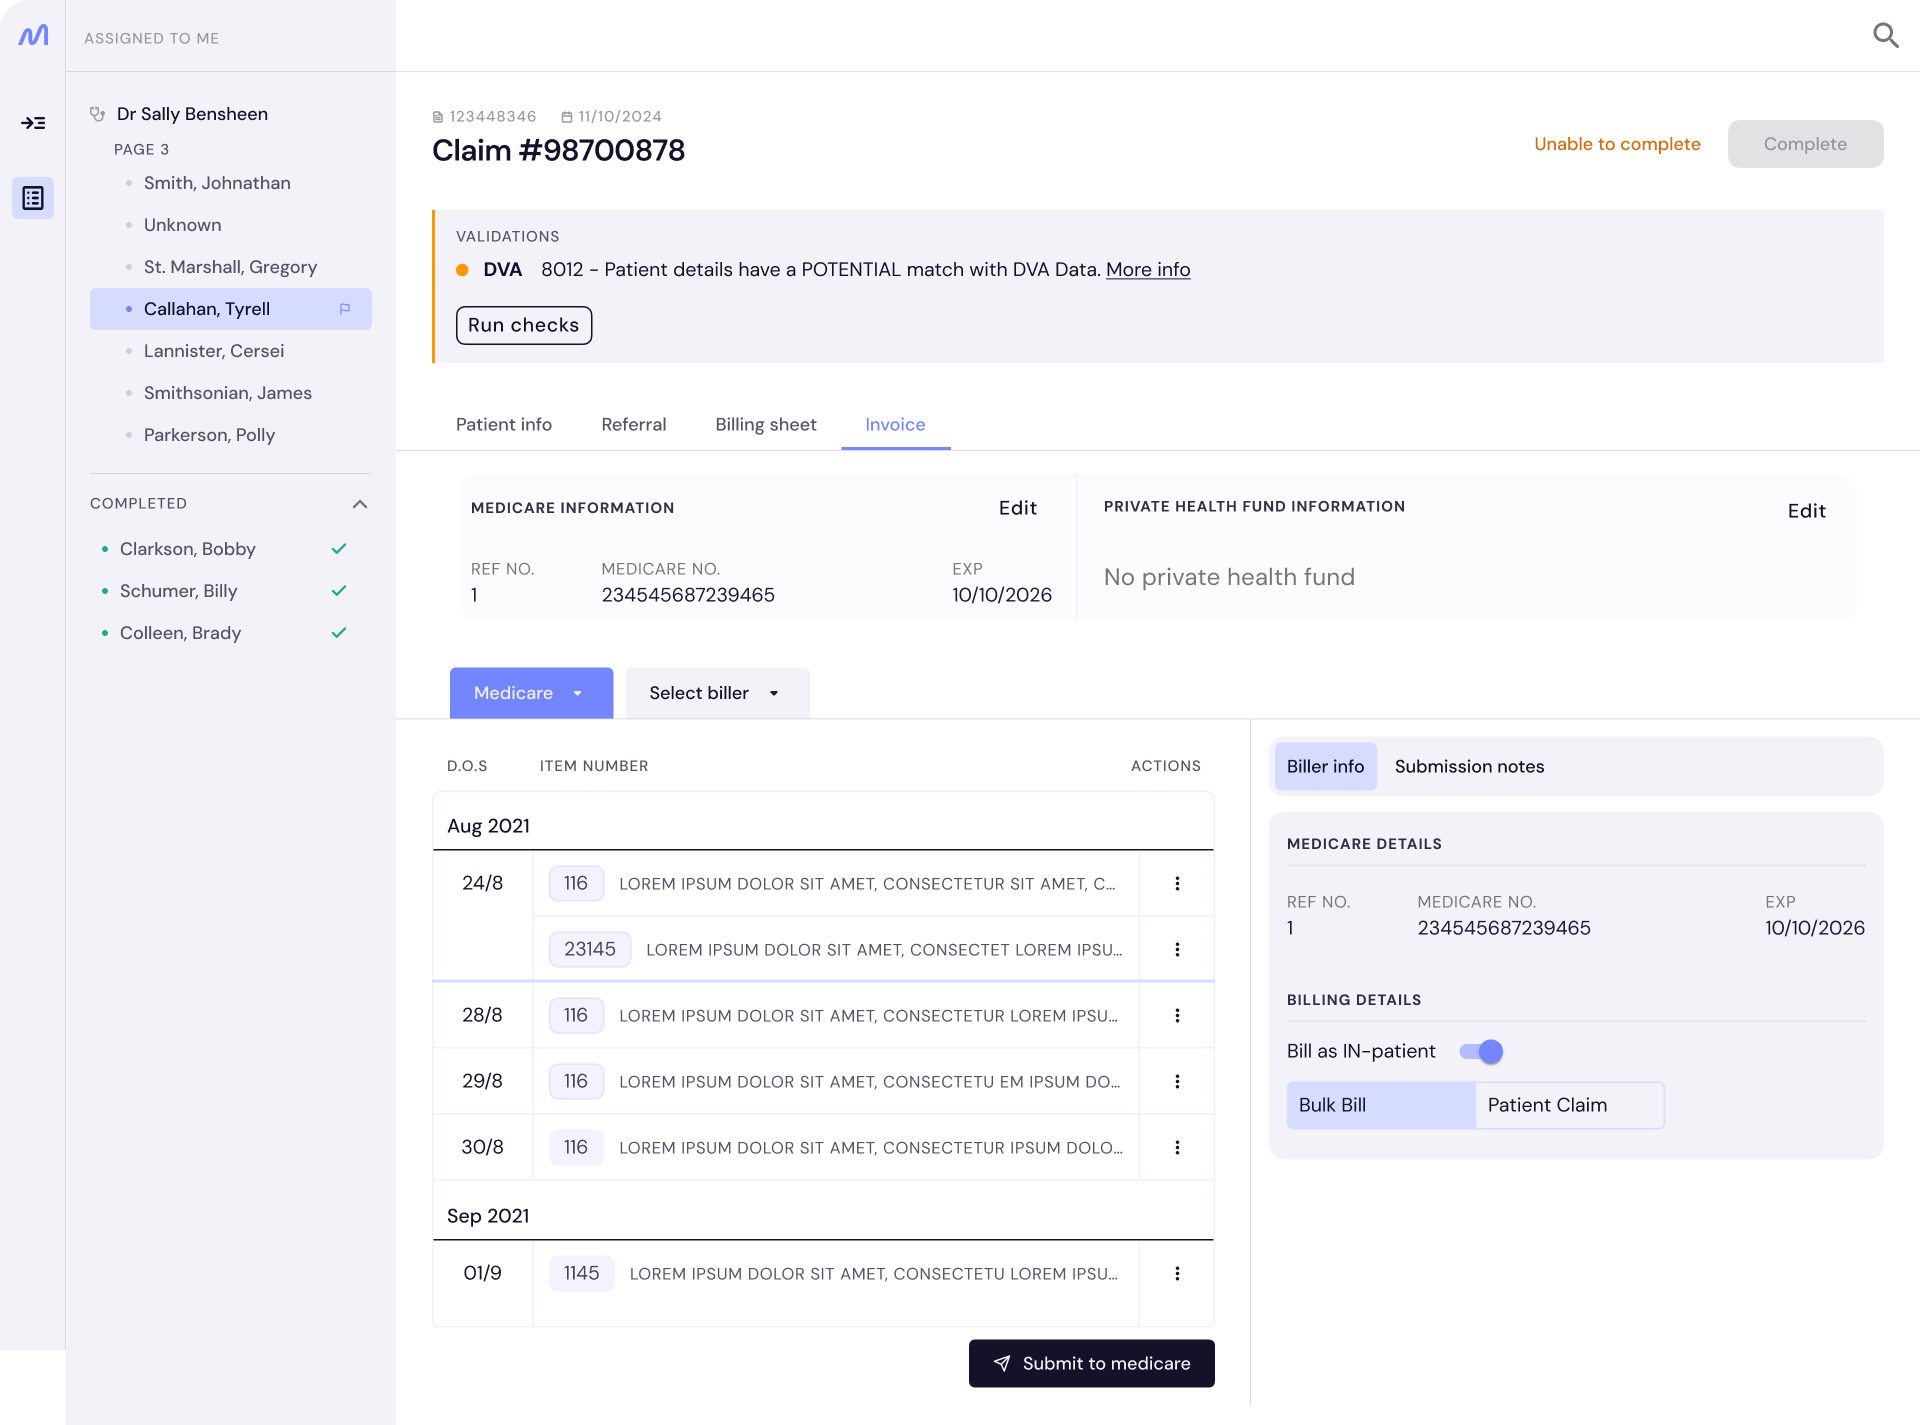Open actions menu for 01/9 row
Image resolution: width=1920 pixels, height=1425 pixels.
click(1177, 1273)
